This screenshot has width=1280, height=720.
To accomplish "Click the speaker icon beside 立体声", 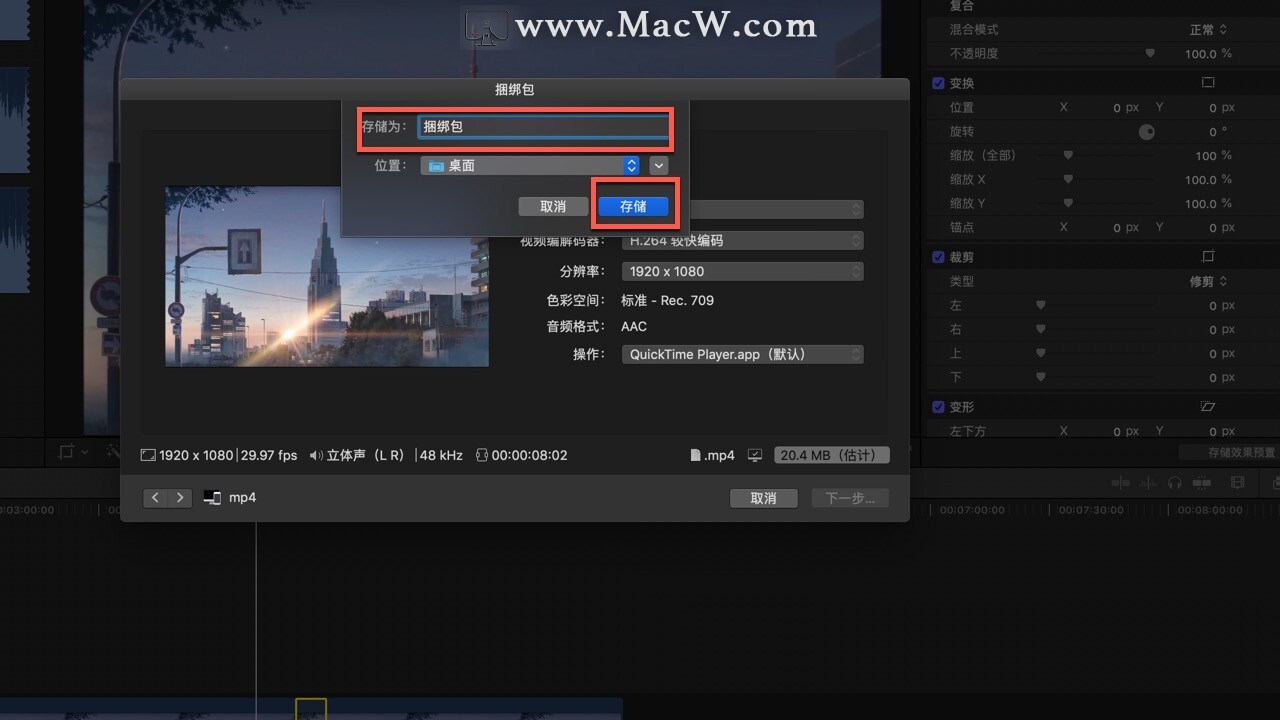I will click(x=316, y=455).
